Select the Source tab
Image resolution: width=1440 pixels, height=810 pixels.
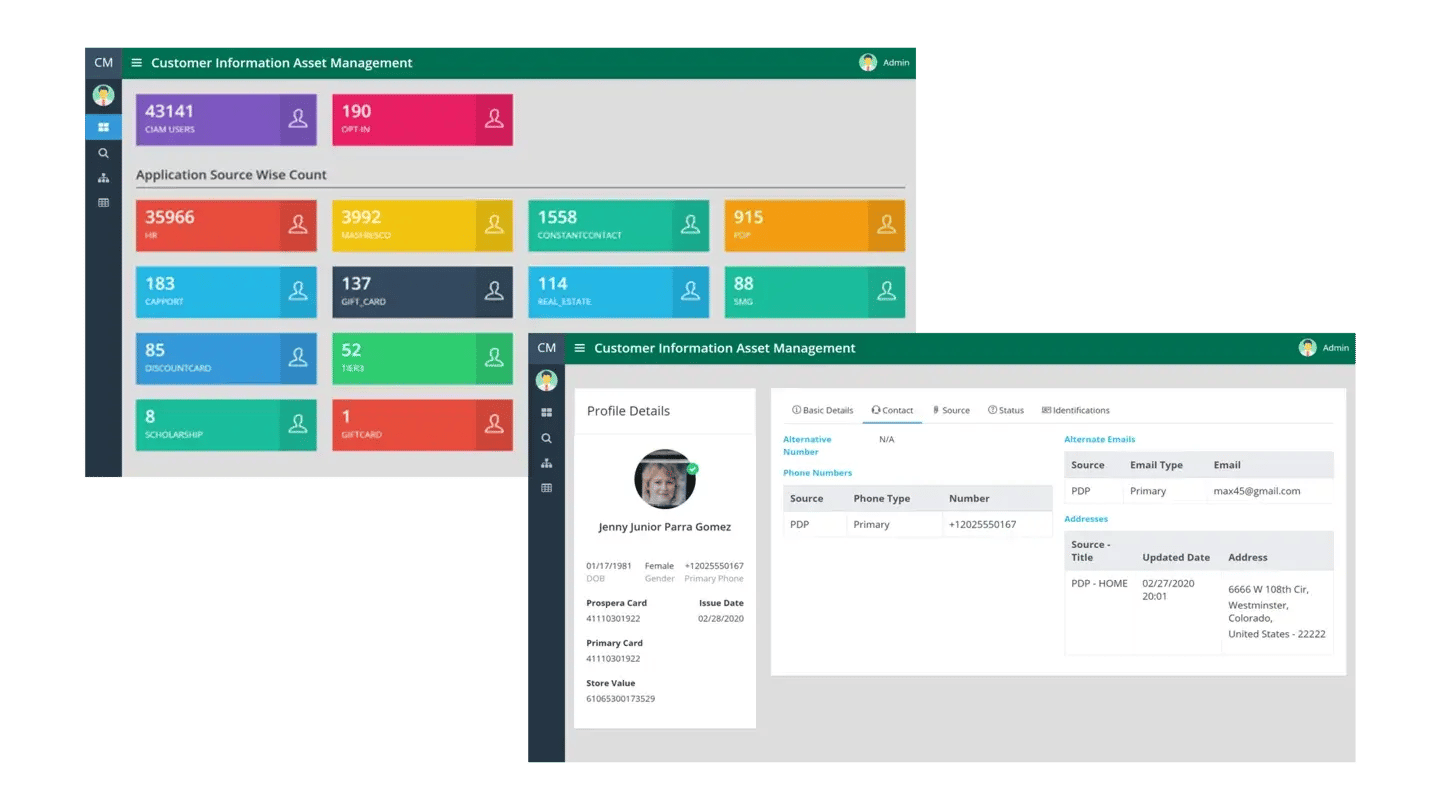pos(951,410)
